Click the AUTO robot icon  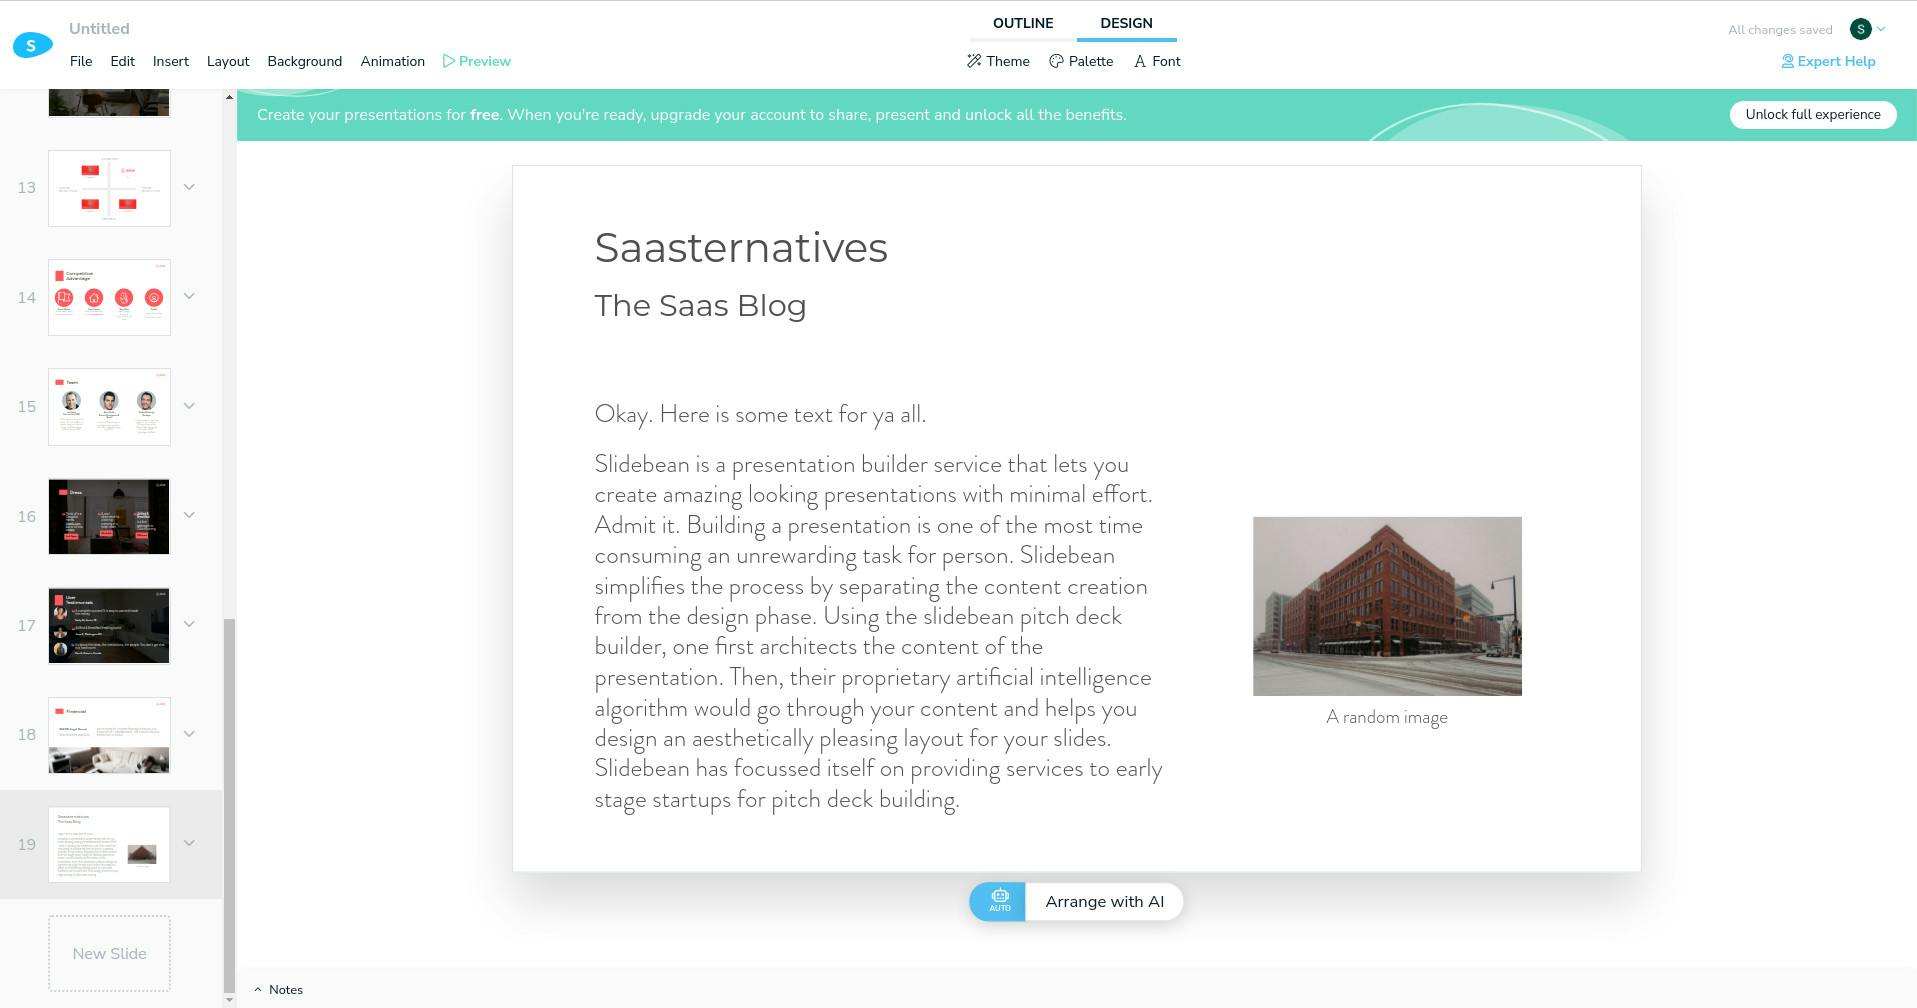tap(999, 901)
